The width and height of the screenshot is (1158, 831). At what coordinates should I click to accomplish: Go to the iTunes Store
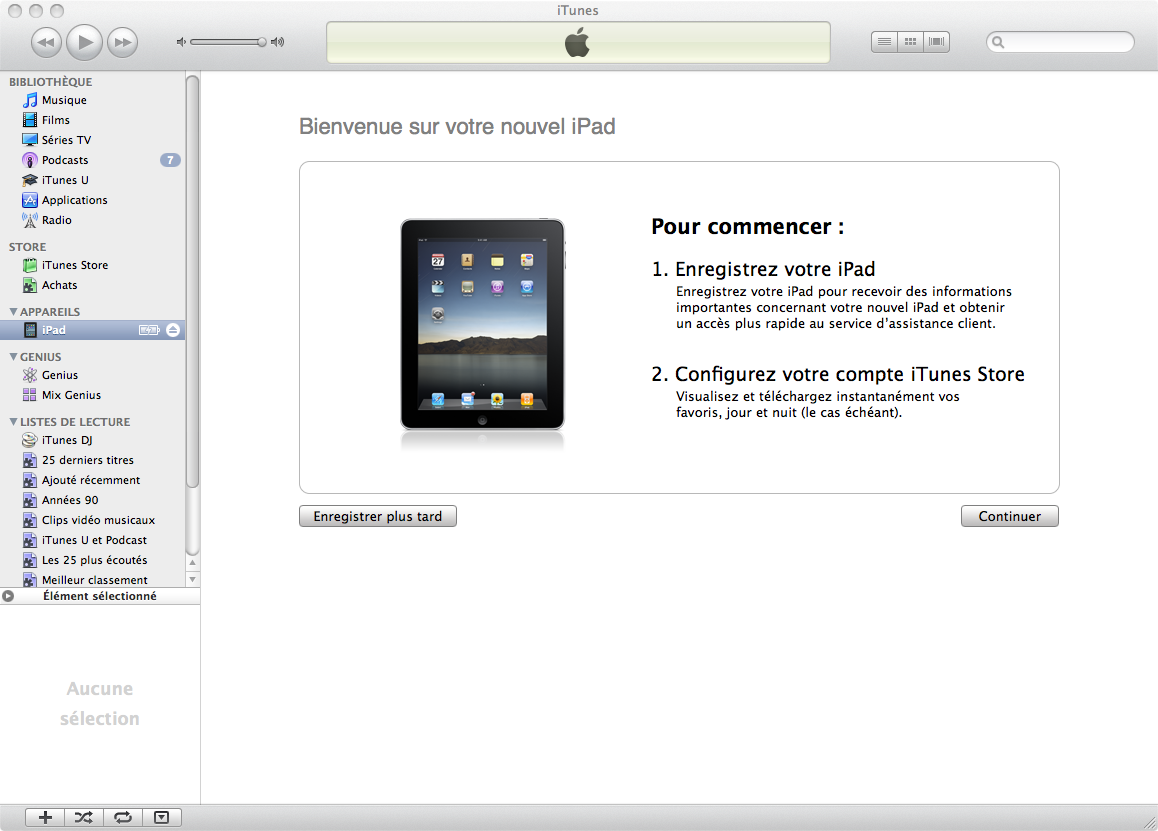click(x=92, y=265)
